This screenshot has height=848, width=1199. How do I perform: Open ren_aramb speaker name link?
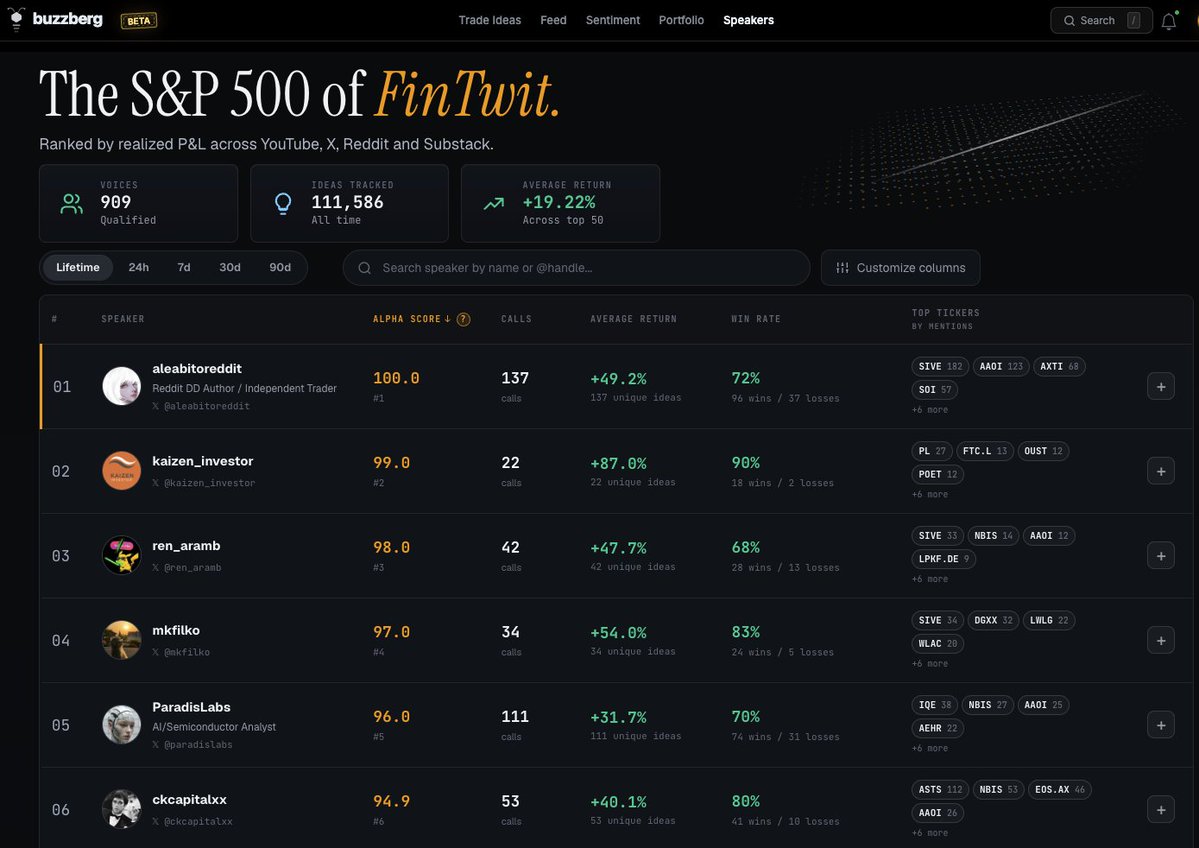coord(186,546)
